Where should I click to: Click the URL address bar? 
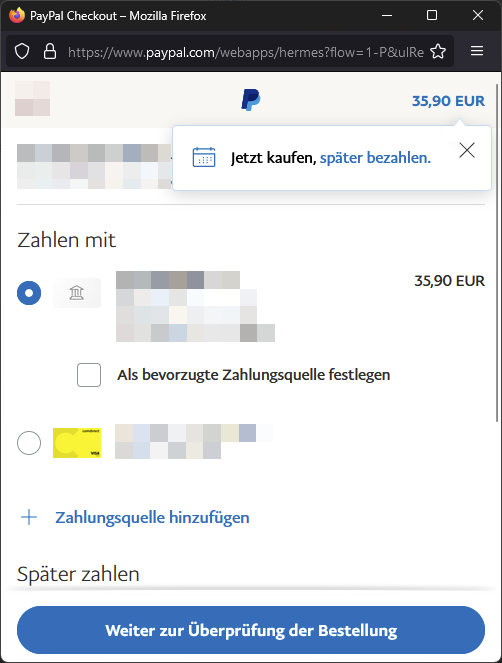[245, 52]
